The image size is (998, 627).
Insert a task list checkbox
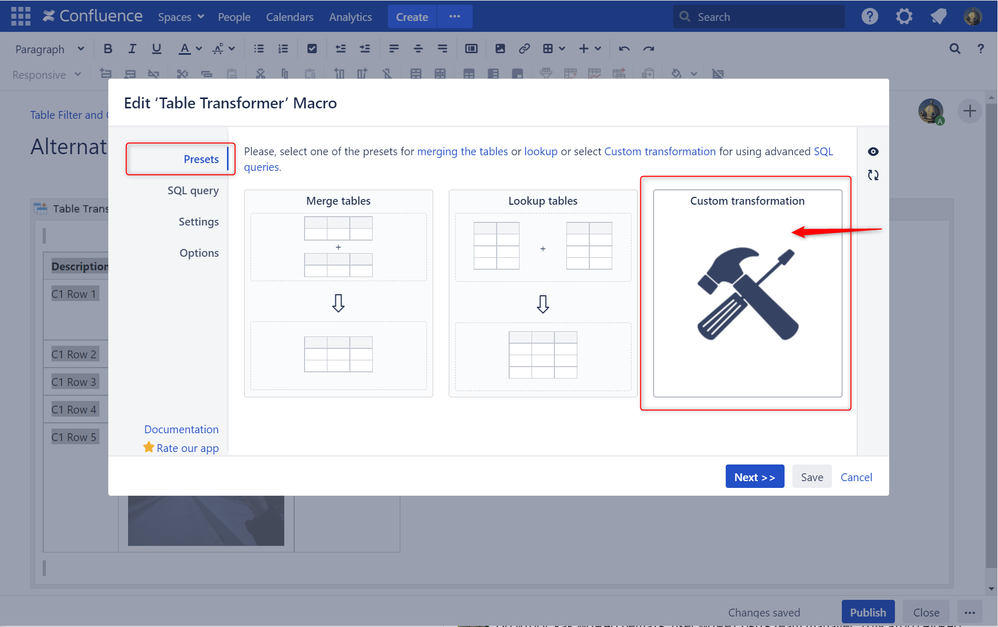tap(312, 49)
